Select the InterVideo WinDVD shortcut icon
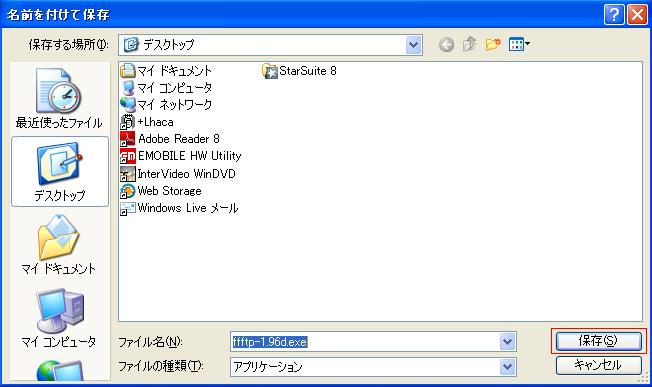 click(128, 174)
